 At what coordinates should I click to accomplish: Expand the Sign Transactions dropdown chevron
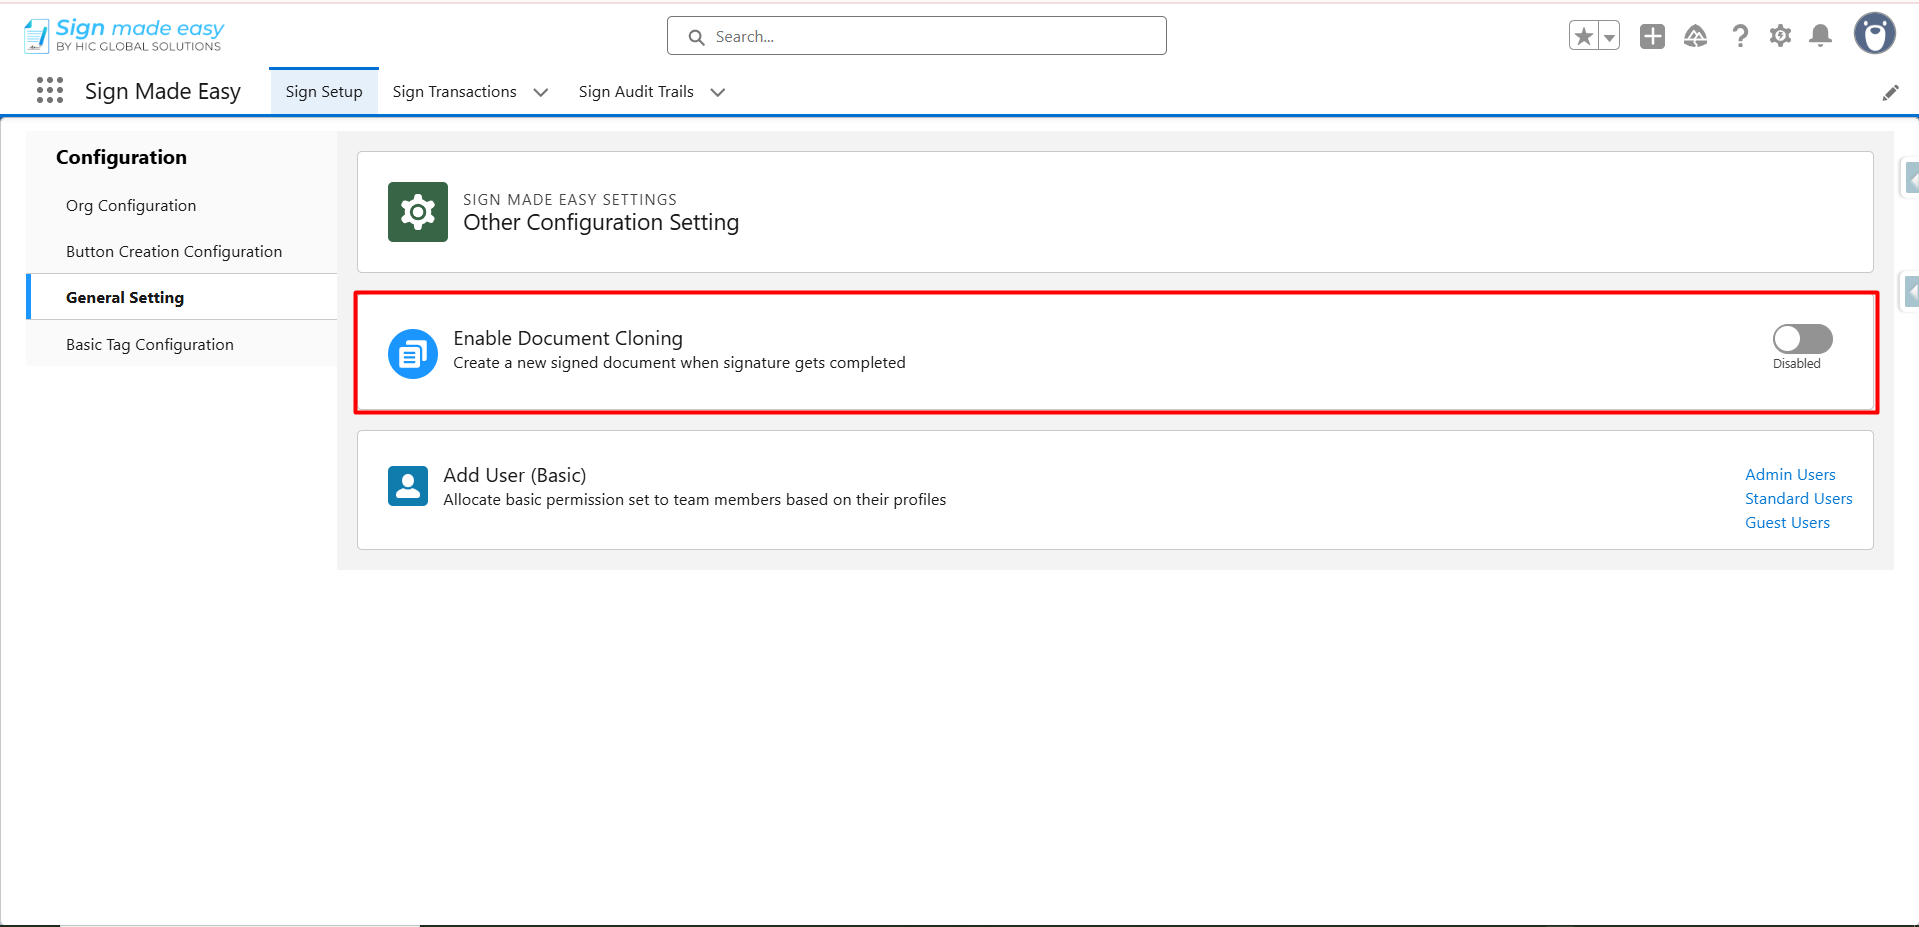coord(541,93)
